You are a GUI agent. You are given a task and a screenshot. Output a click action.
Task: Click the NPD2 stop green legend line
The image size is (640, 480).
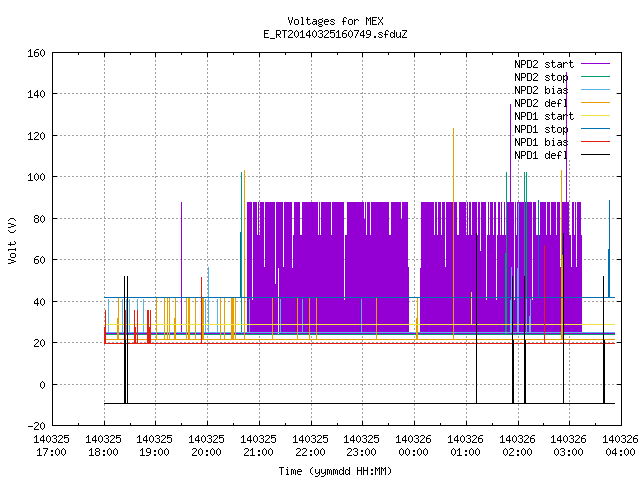click(x=595, y=76)
